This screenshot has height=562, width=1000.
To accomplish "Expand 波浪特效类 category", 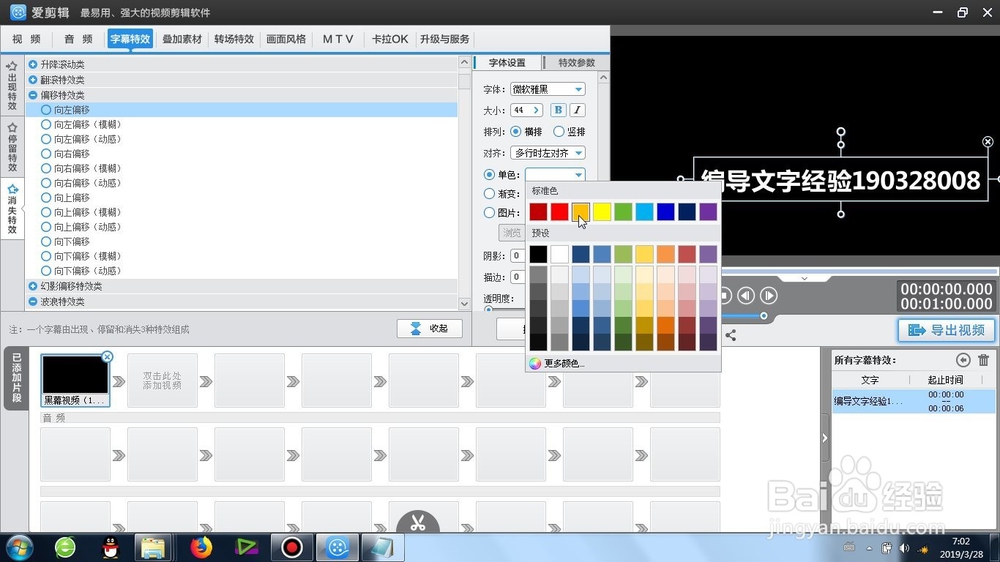I will coord(33,302).
